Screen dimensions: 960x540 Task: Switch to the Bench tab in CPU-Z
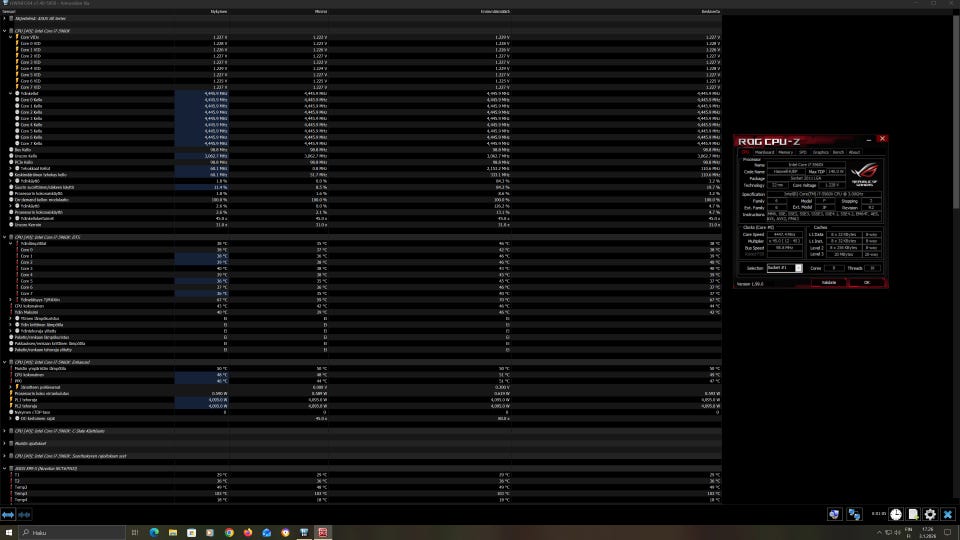click(838, 152)
